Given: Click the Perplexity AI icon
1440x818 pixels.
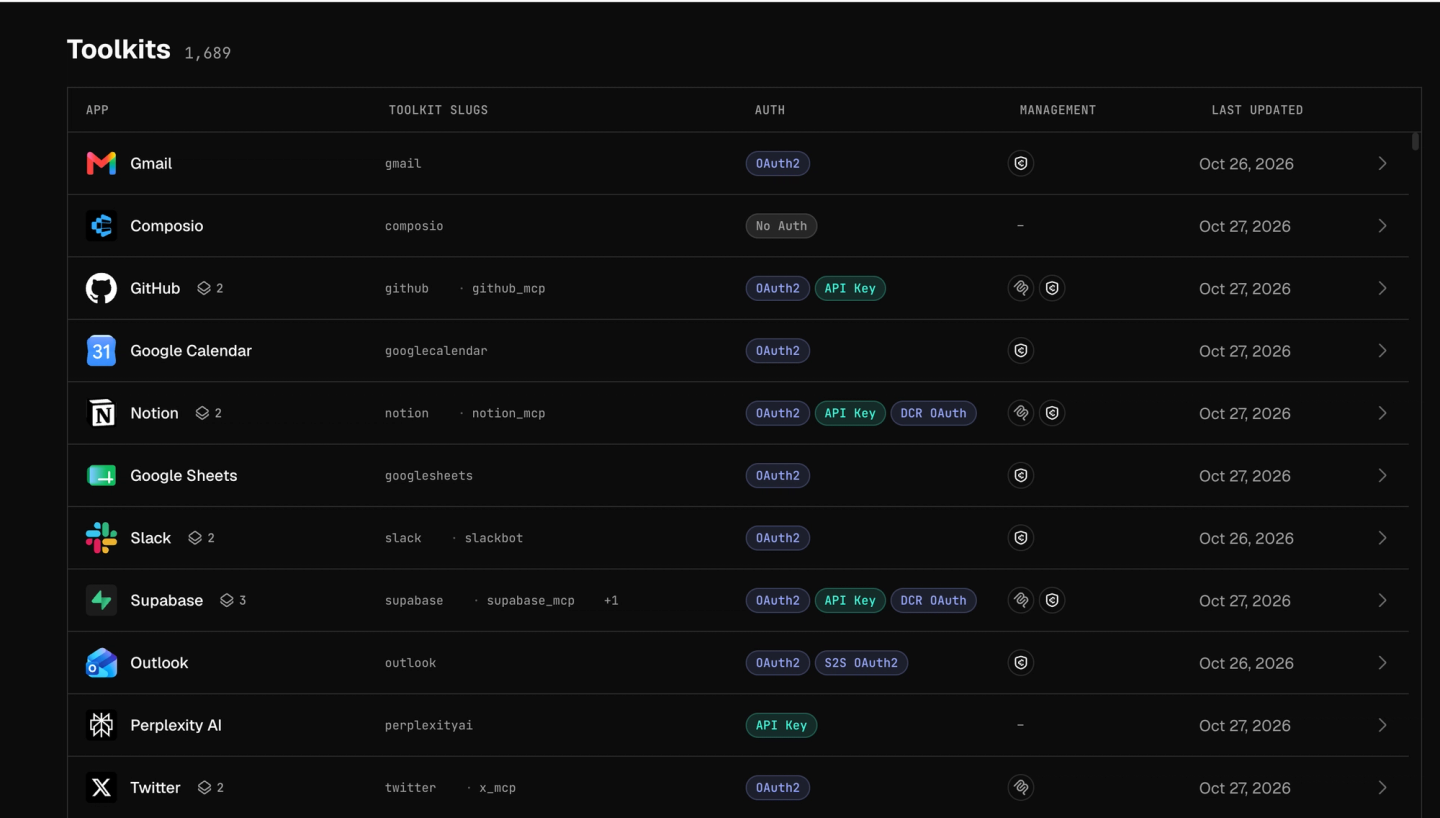Looking at the screenshot, I should click(x=101, y=725).
